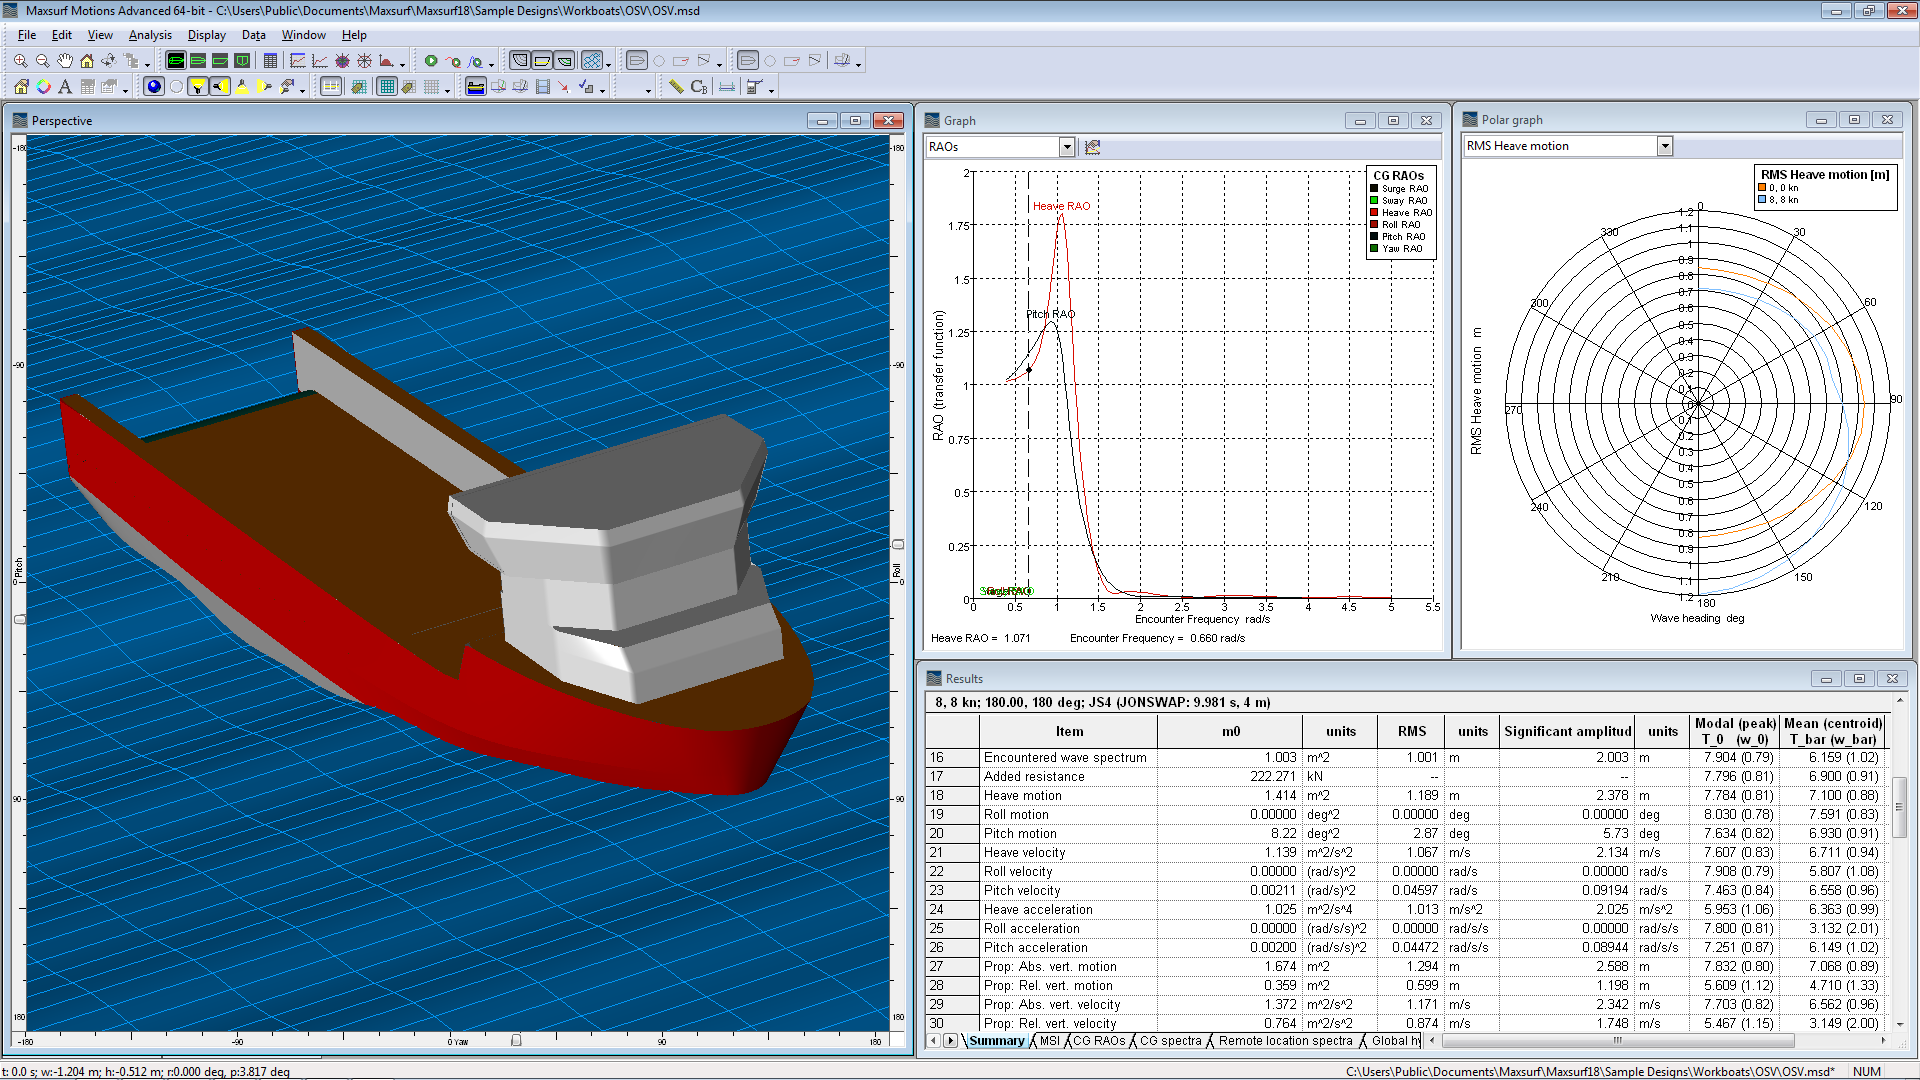Click the tab scroll left arrow in Results

point(934,1041)
